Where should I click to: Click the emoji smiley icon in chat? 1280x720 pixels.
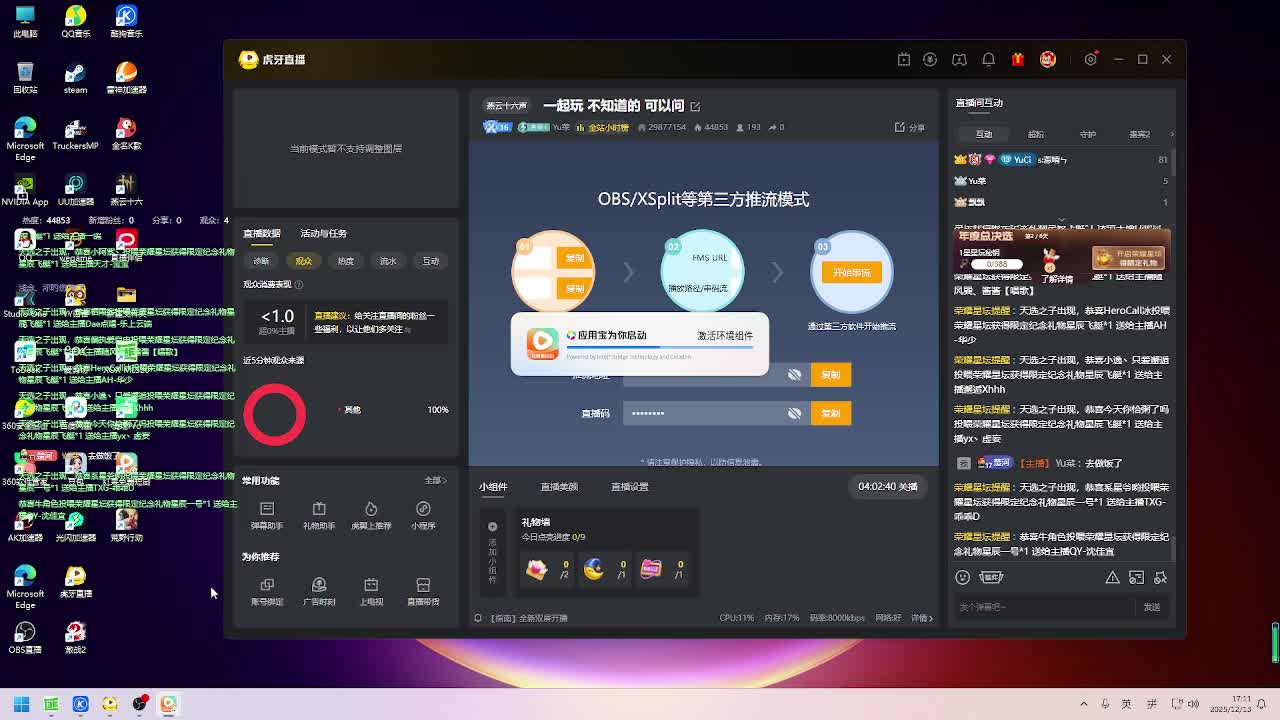click(962, 577)
